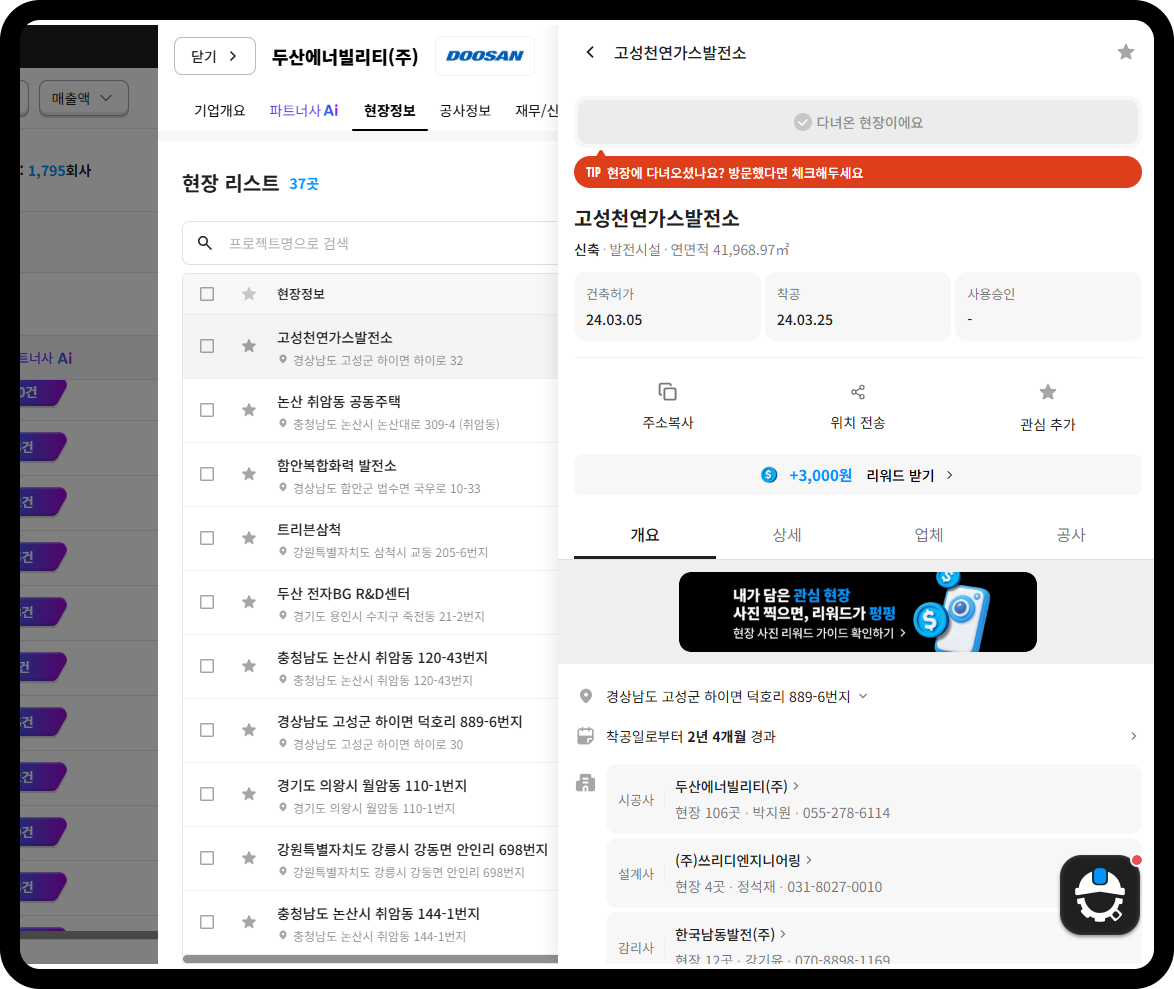
Task: Select all sites via header checkbox
Action: [207, 294]
